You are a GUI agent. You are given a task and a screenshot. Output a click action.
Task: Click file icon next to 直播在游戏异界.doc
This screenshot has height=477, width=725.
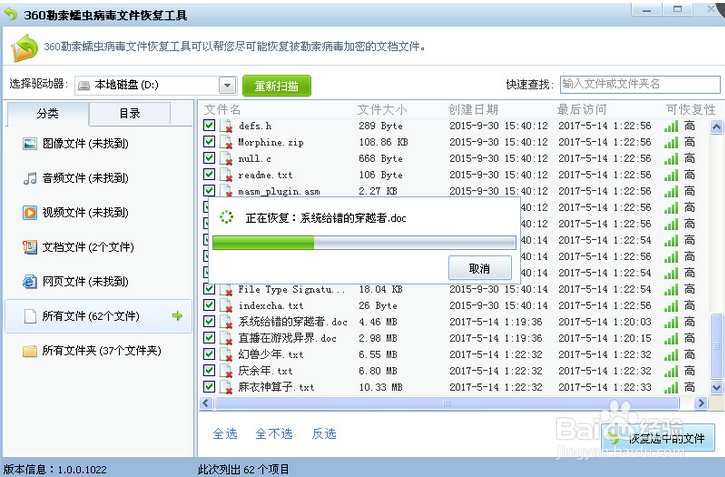pyautogui.click(x=226, y=338)
